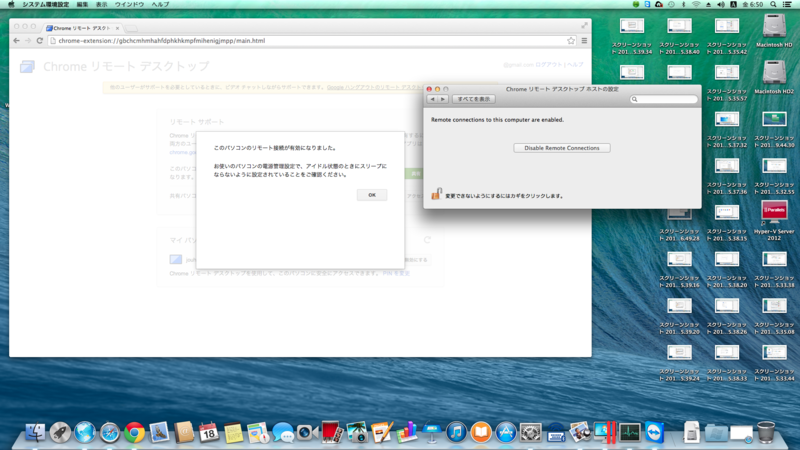Click Disable Remote Connections button

pos(562,148)
